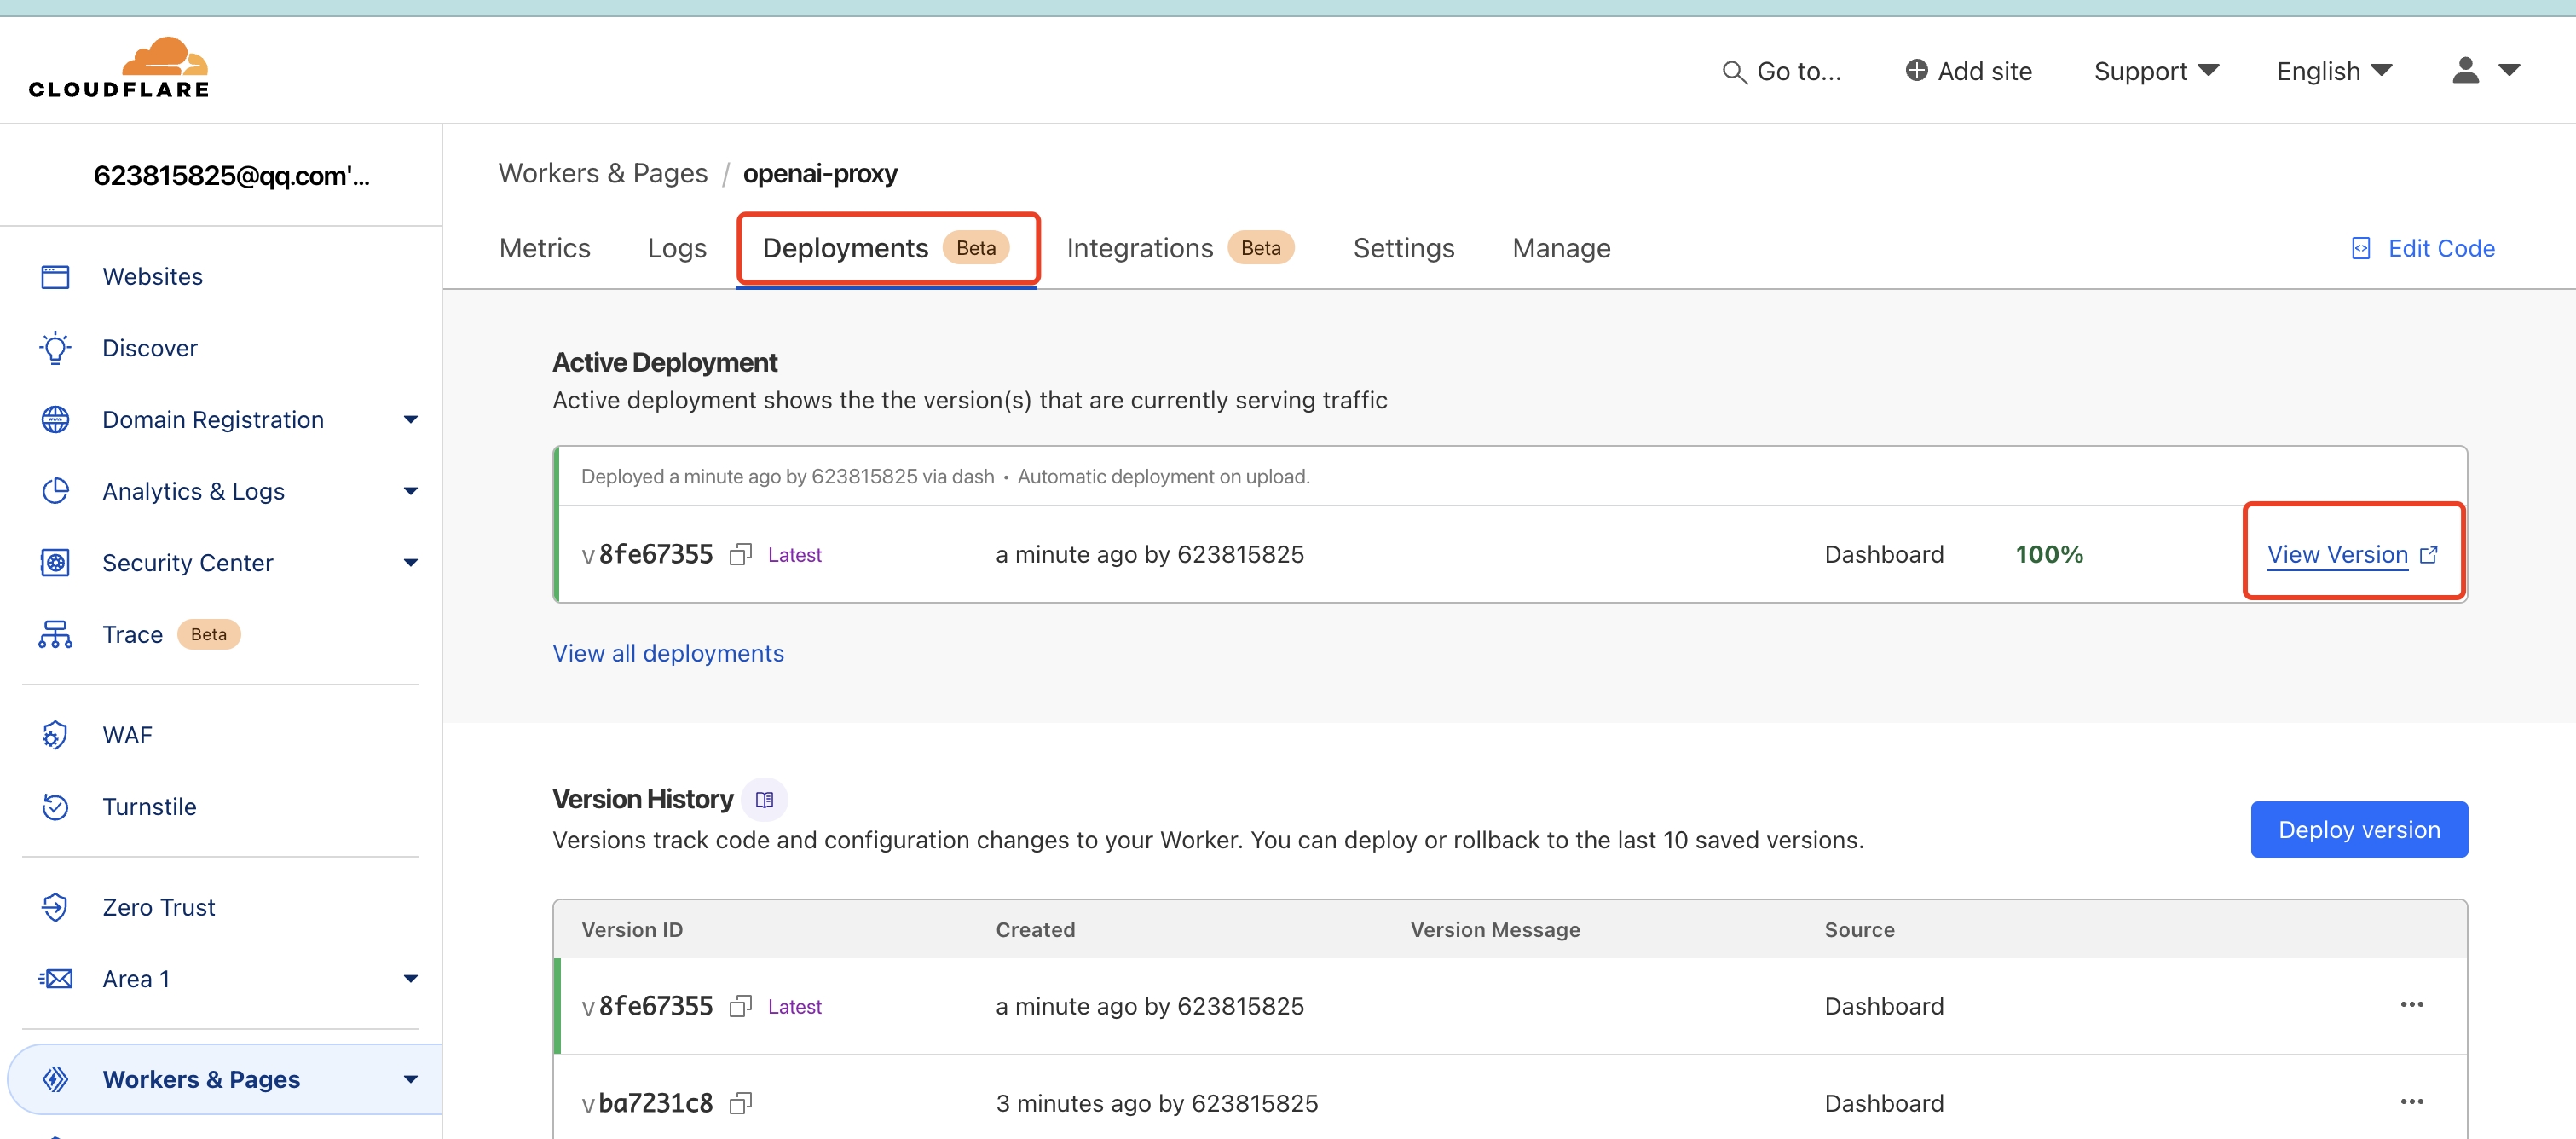The height and width of the screenshot is (1139, 2576).
Task: Click the Analytics & Logs chart icon
Action: [x=55, y=491]
